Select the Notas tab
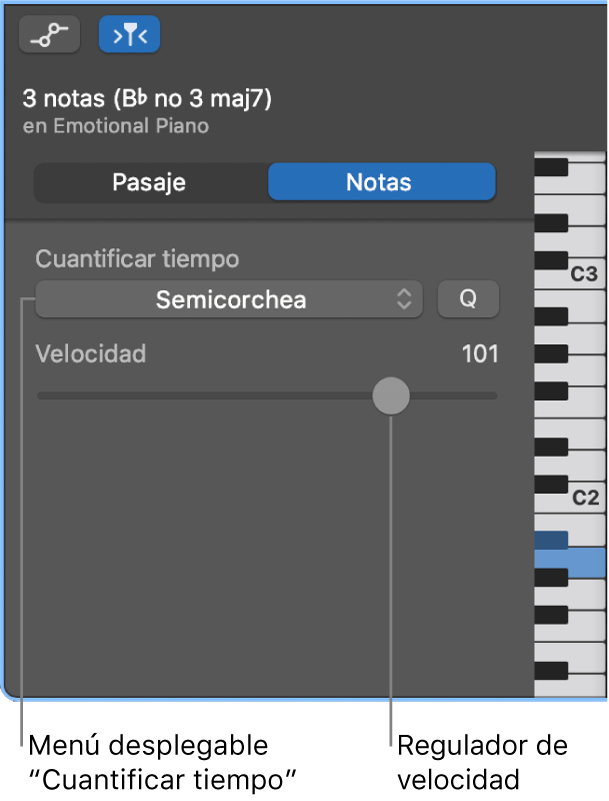Image resolution: width=609 pixels, height=801 pixels. click(381, 182)
